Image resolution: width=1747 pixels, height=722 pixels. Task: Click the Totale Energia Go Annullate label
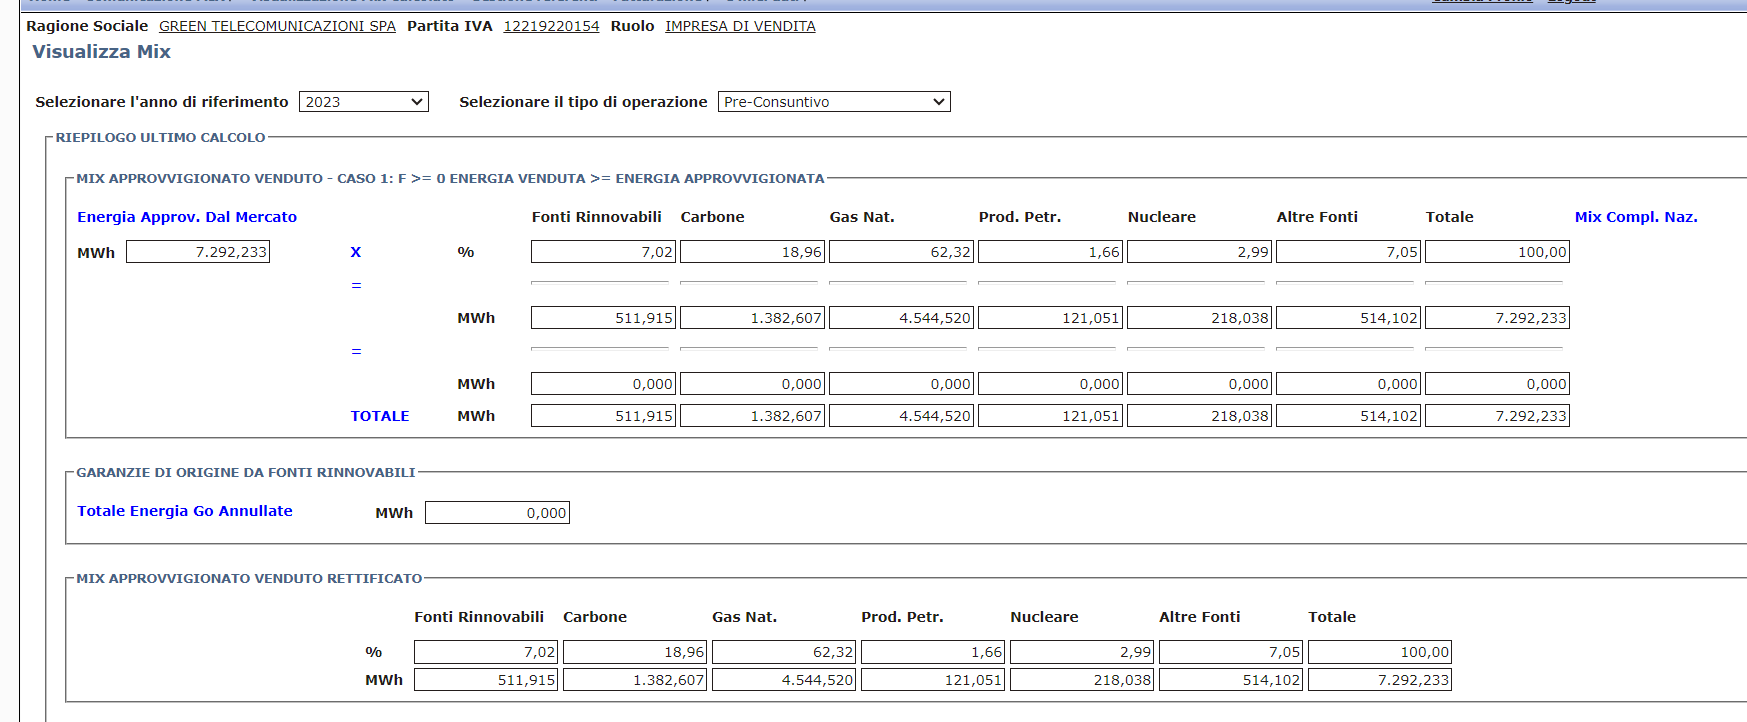pyautogui.click(x=185, y=511)
